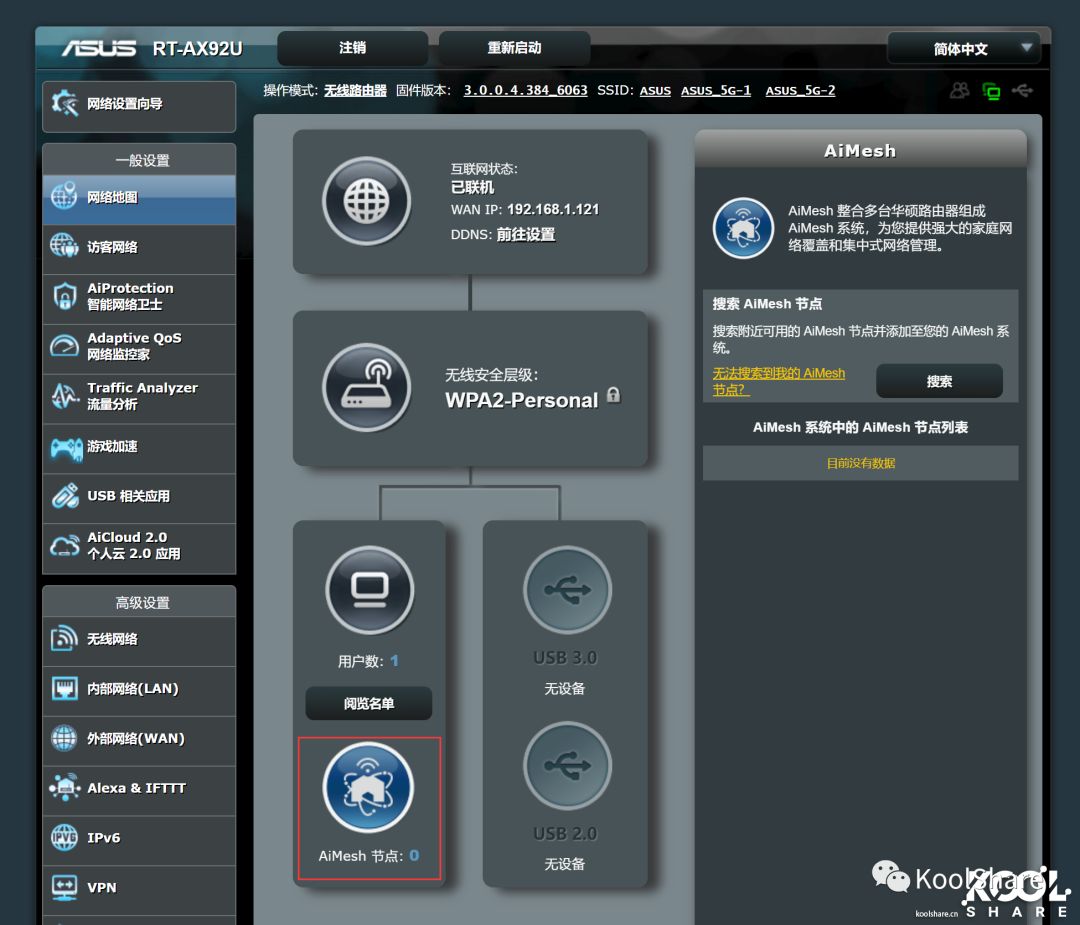Click the WPA2-Personal security level text
Screen dimensions: 1080x925
point(521,400)
